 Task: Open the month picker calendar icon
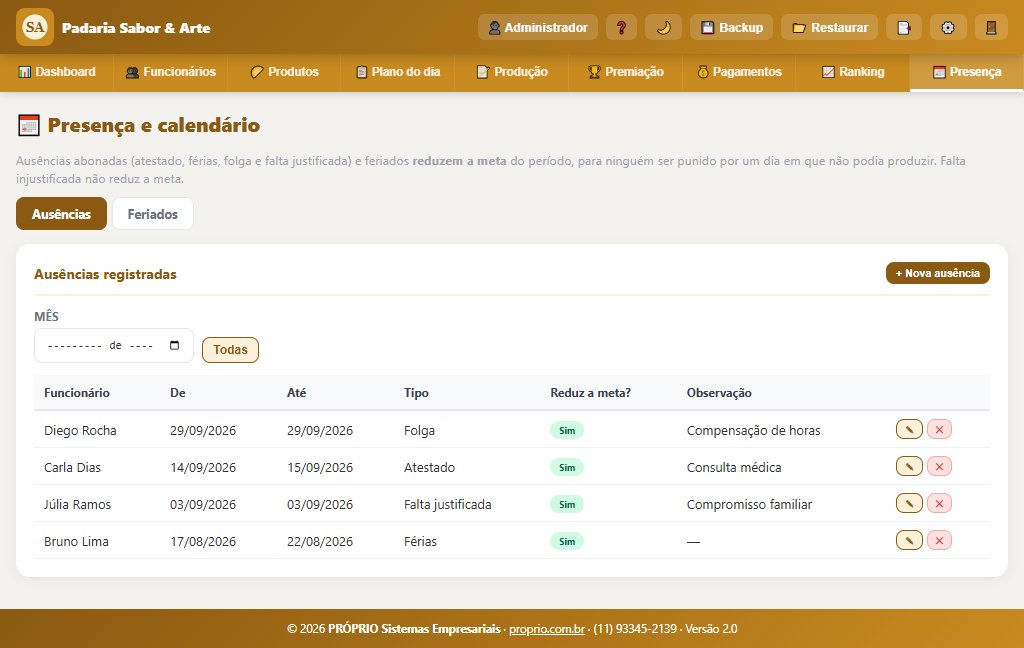(x=174, y=345)
